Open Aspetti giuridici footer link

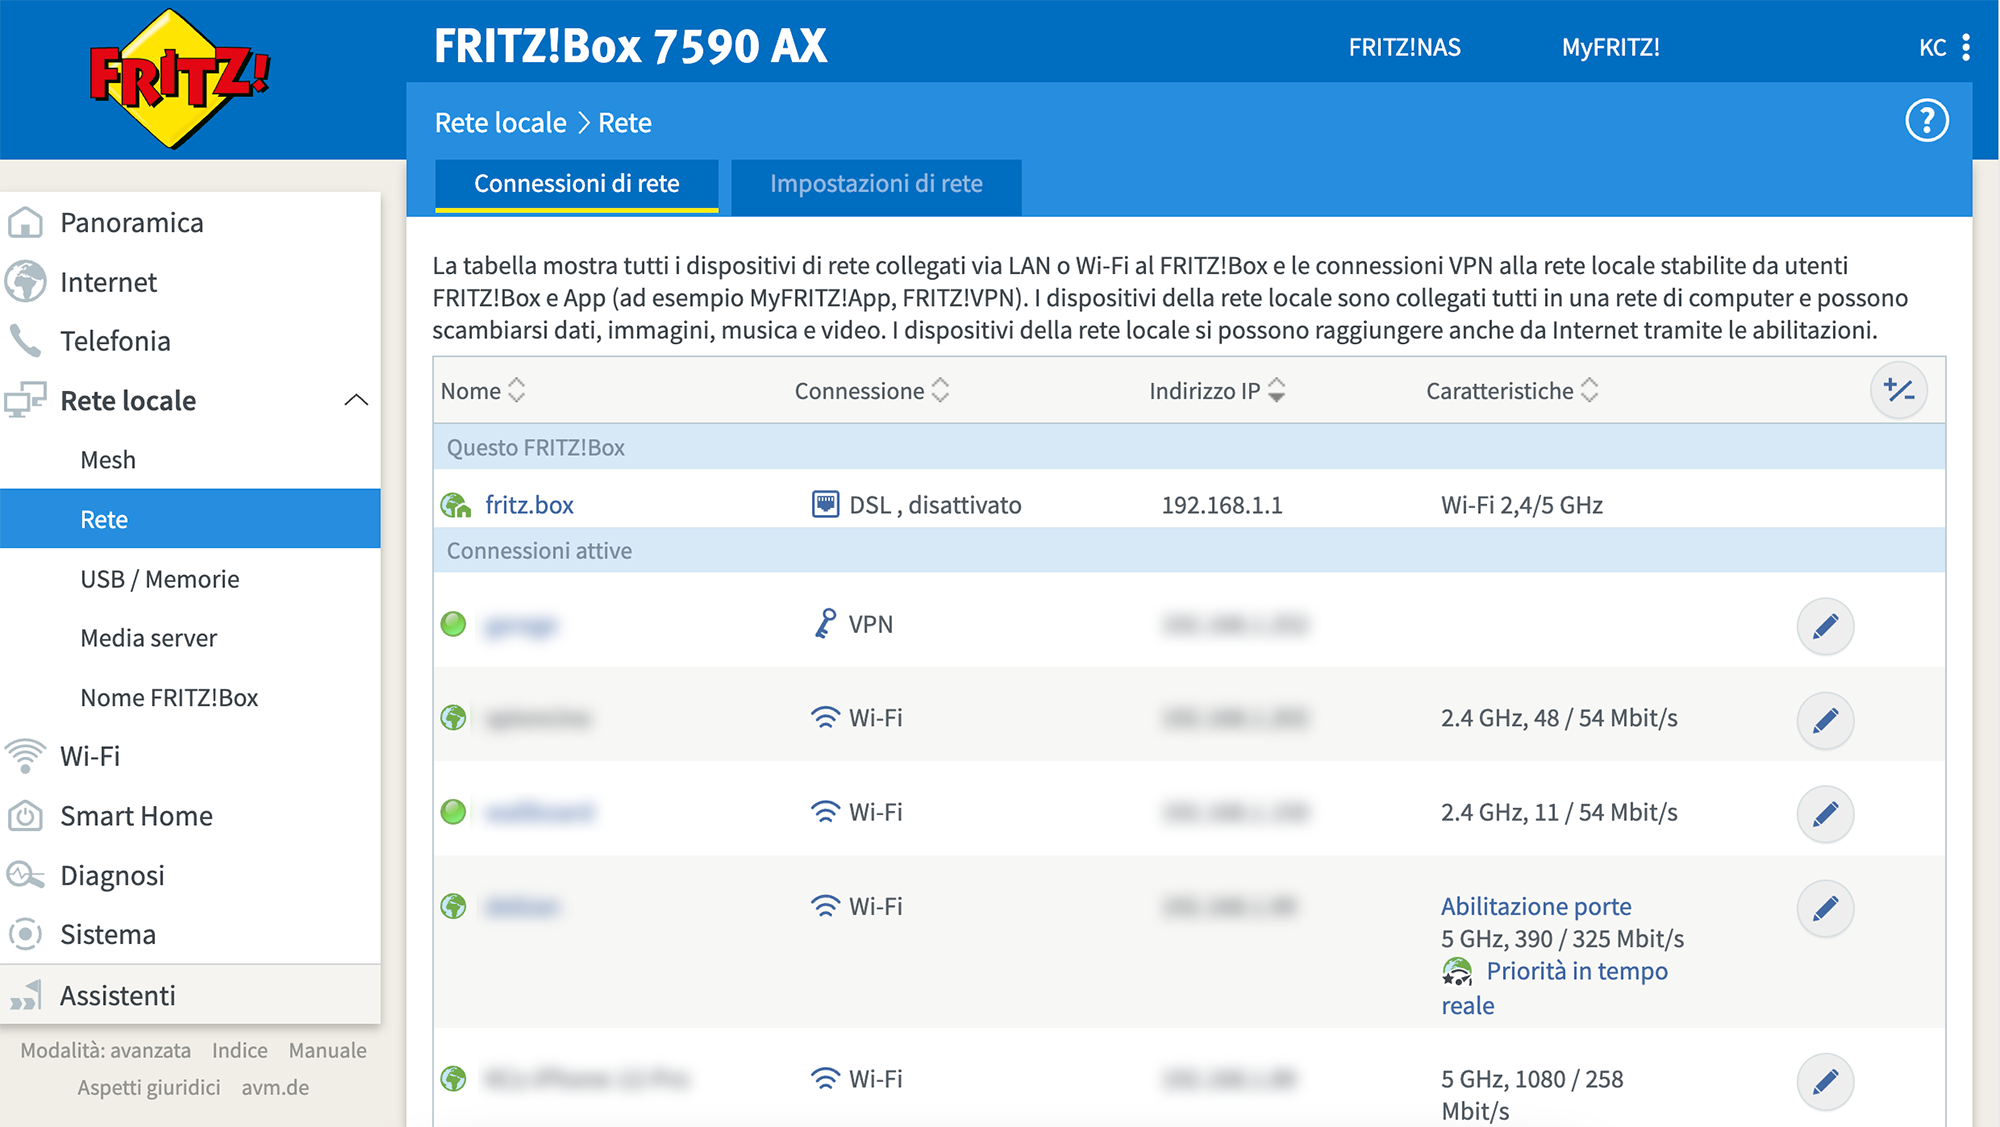pos(149,1087)
